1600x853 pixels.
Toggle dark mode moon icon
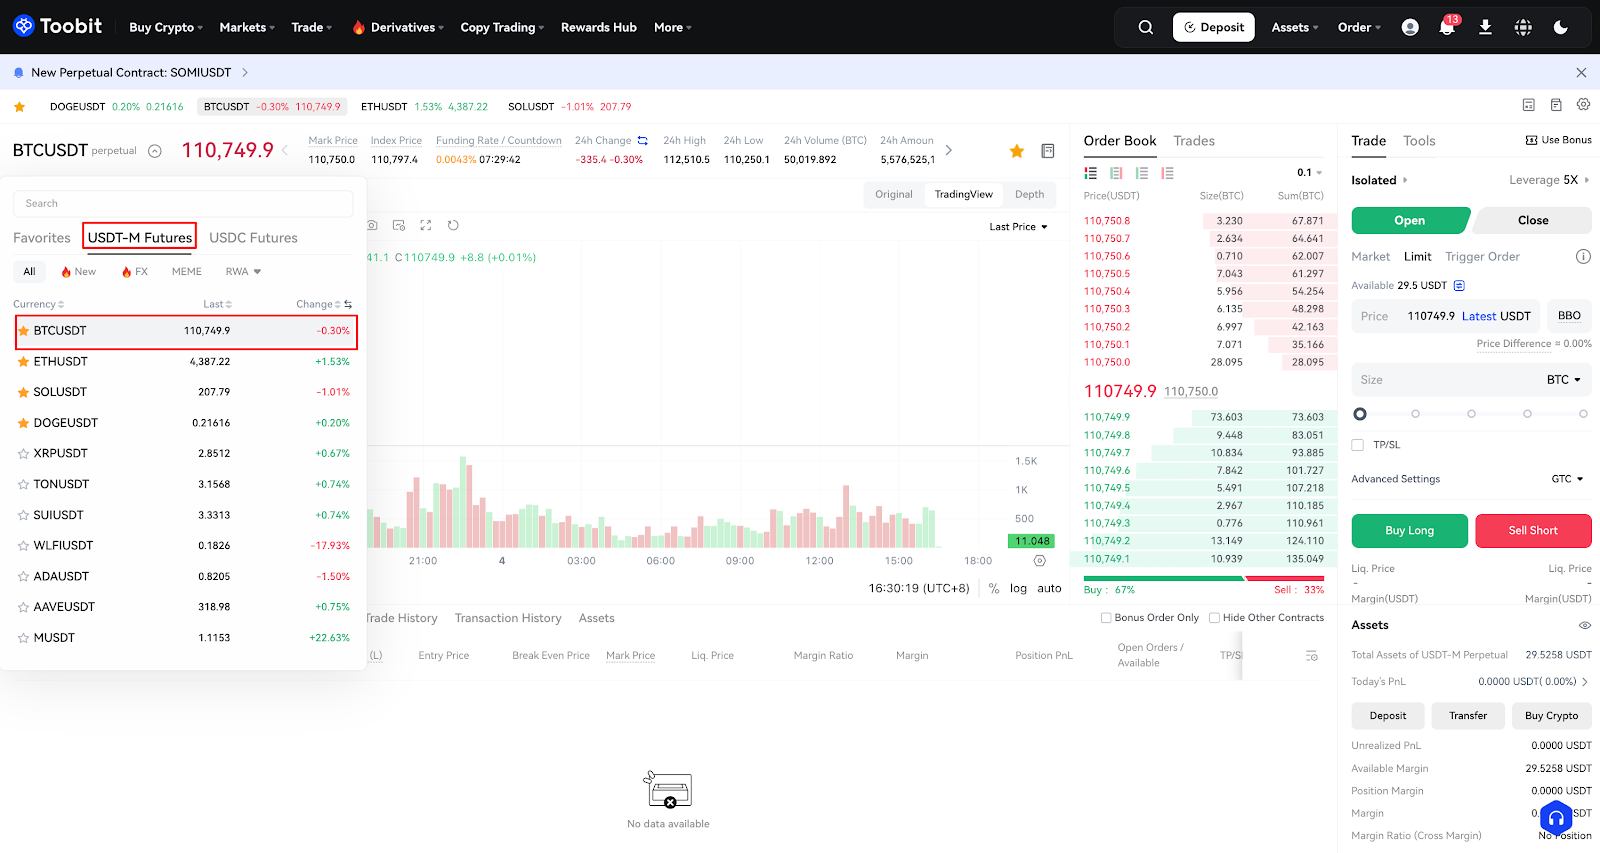1560,27
